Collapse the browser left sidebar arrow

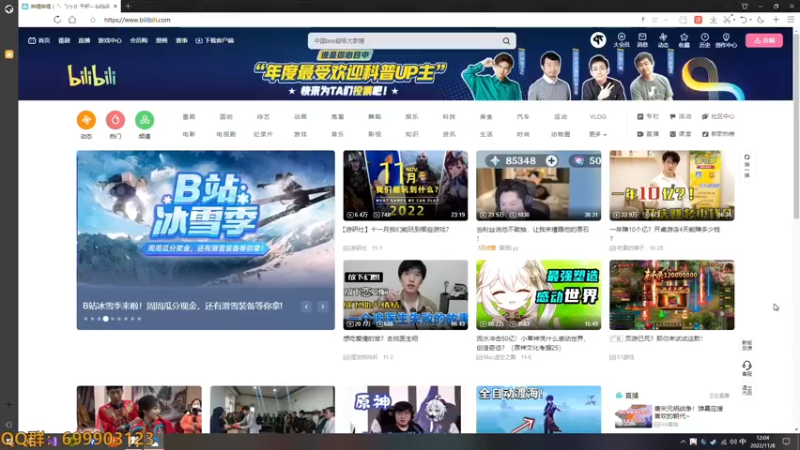click(9, 424)
